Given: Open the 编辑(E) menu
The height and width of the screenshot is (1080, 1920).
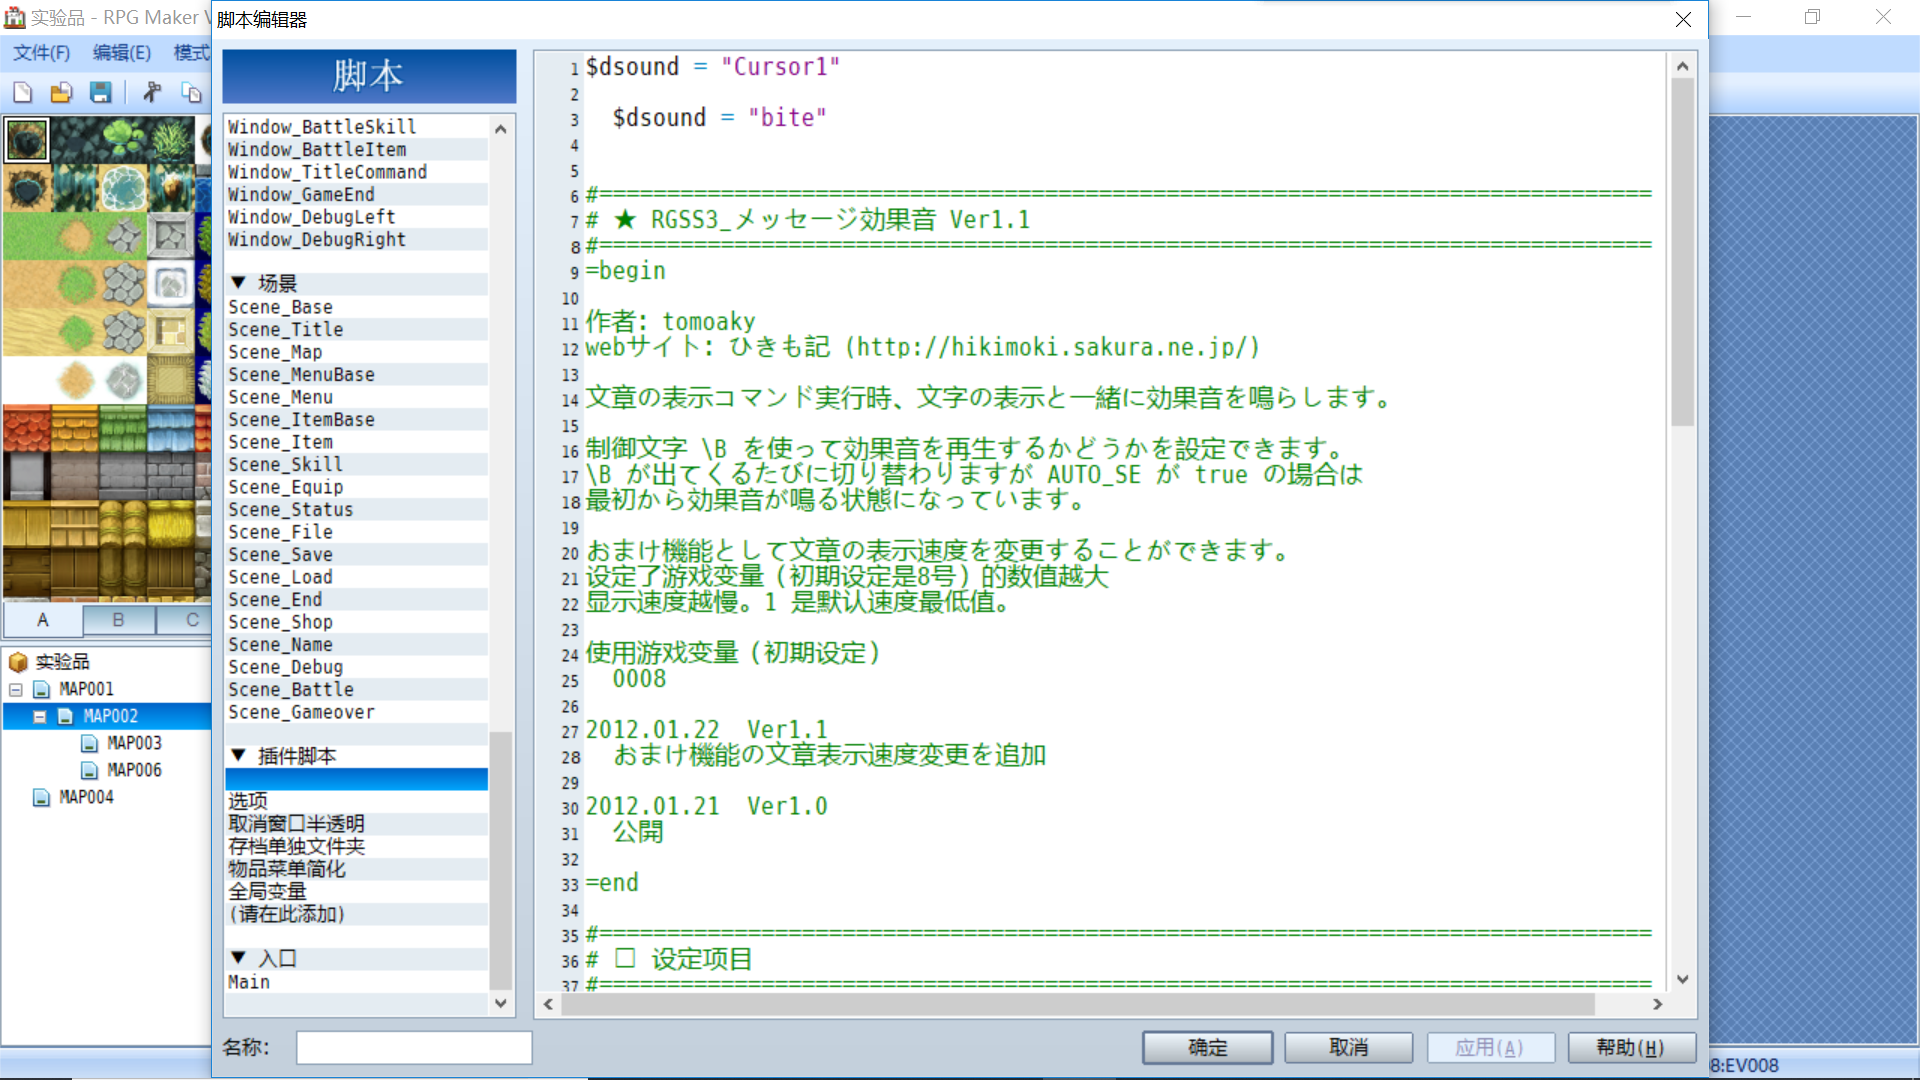Looking at the screenshot, I should pos(122,53).
